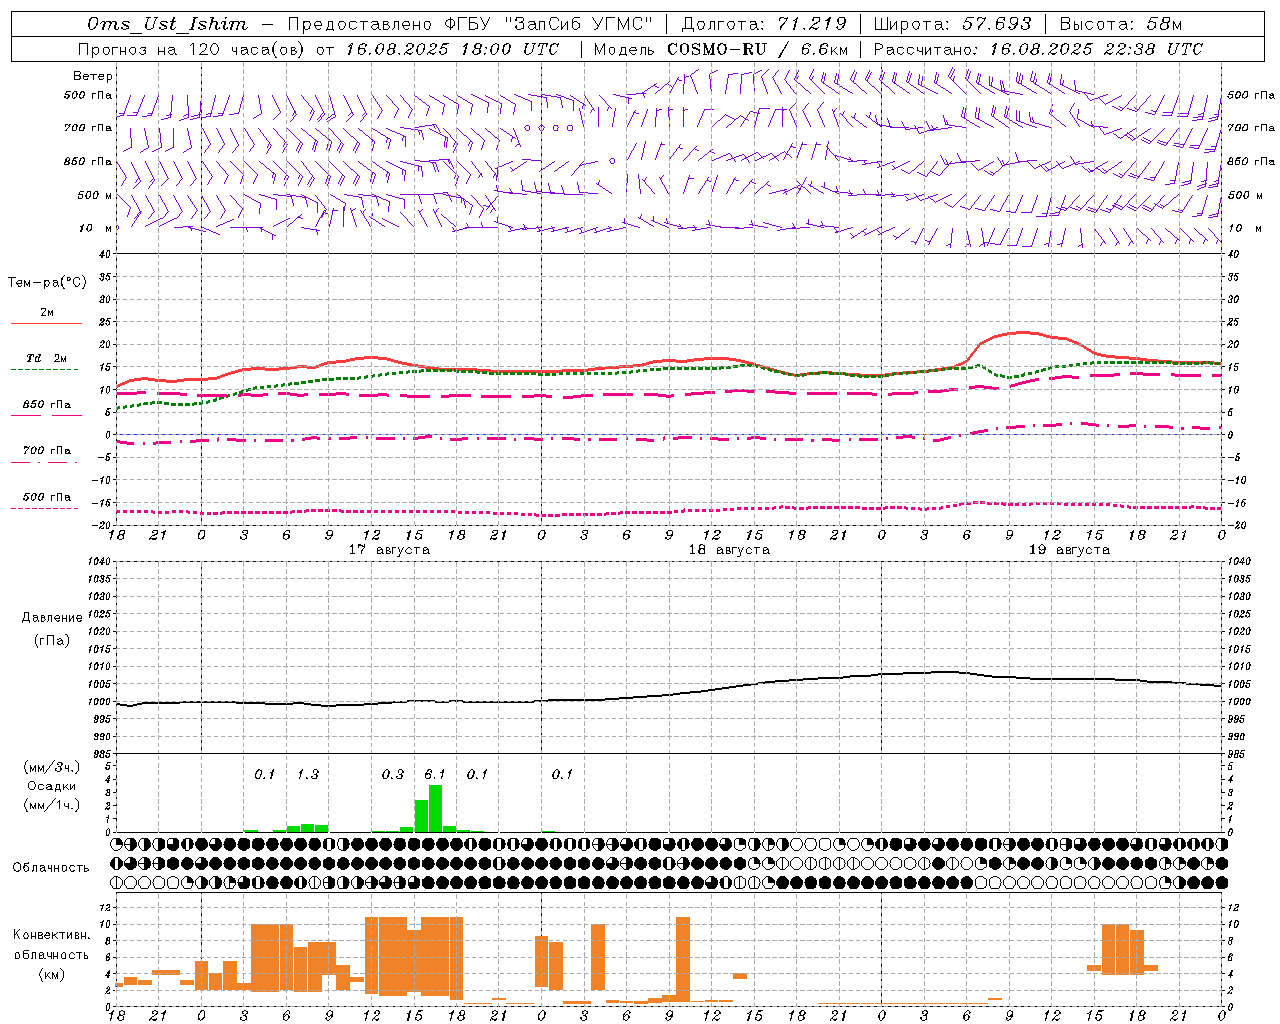
Task: Select the provider text ФГБУ "ЗапСиб УГМС"
Action: tap(548, 24)
